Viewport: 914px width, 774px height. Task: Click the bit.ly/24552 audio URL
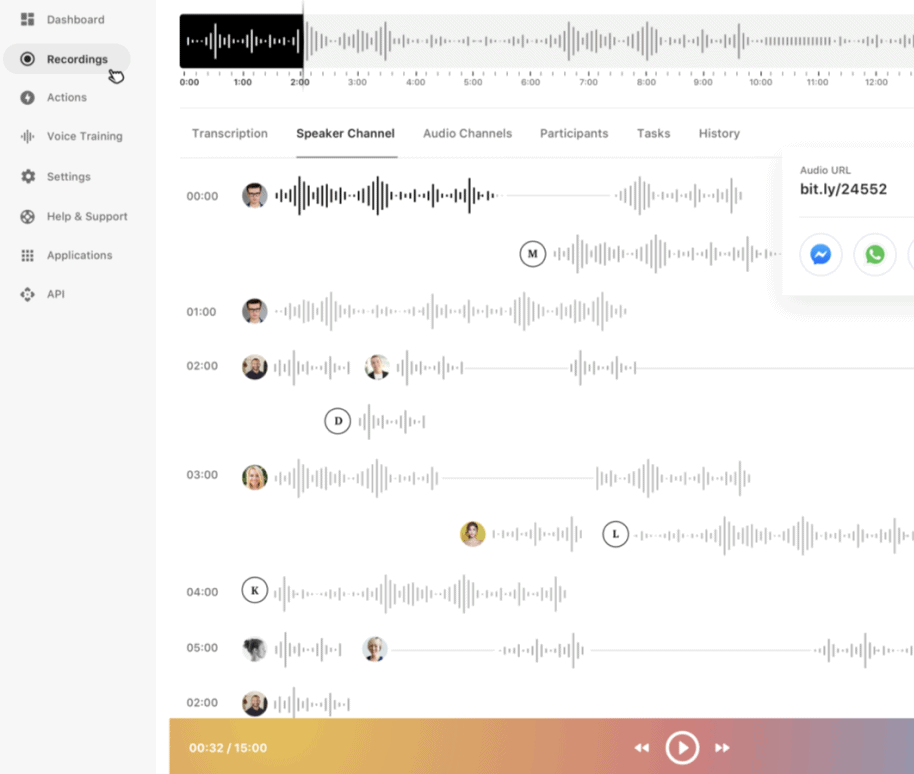843,189
